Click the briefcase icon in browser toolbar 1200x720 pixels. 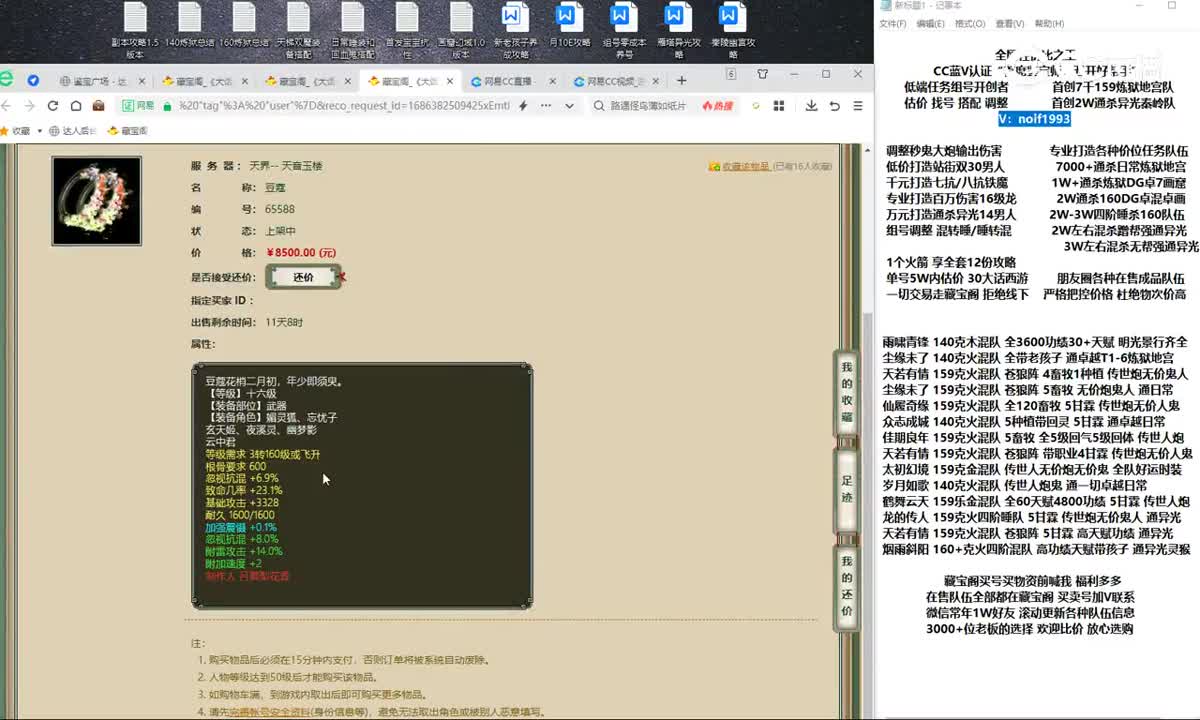click(98, 106)
